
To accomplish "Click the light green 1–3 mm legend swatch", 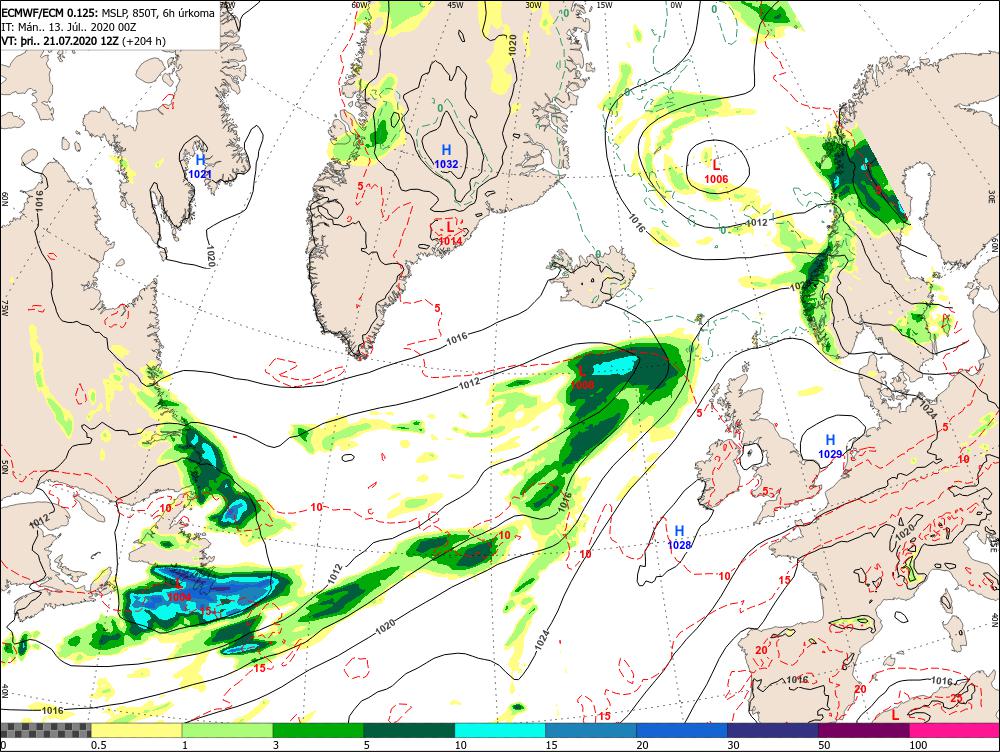I will click(x=228, y=730).
